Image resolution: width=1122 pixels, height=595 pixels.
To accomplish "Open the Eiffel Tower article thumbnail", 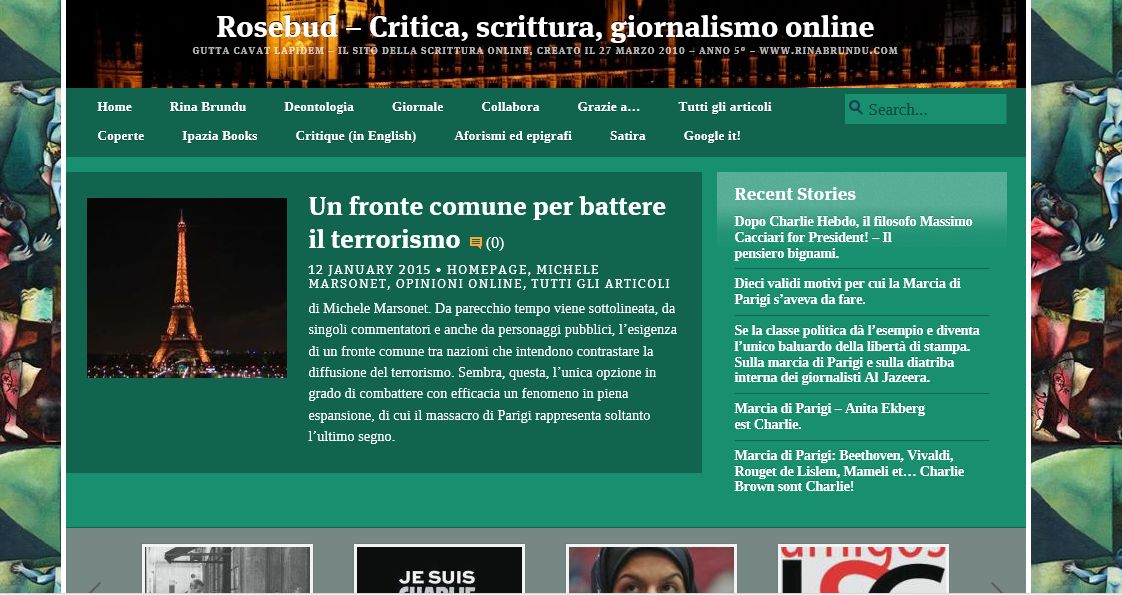I will point(187,288).
